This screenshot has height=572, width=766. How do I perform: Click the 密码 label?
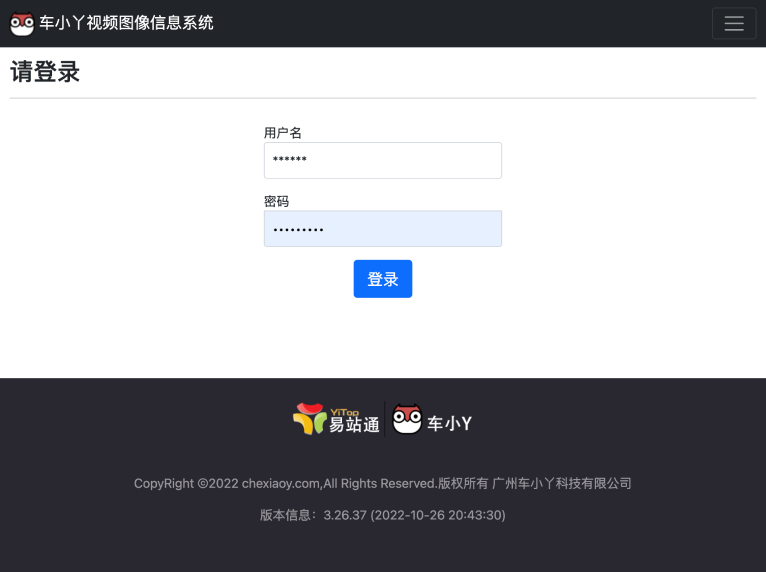(x=277, y=201)
